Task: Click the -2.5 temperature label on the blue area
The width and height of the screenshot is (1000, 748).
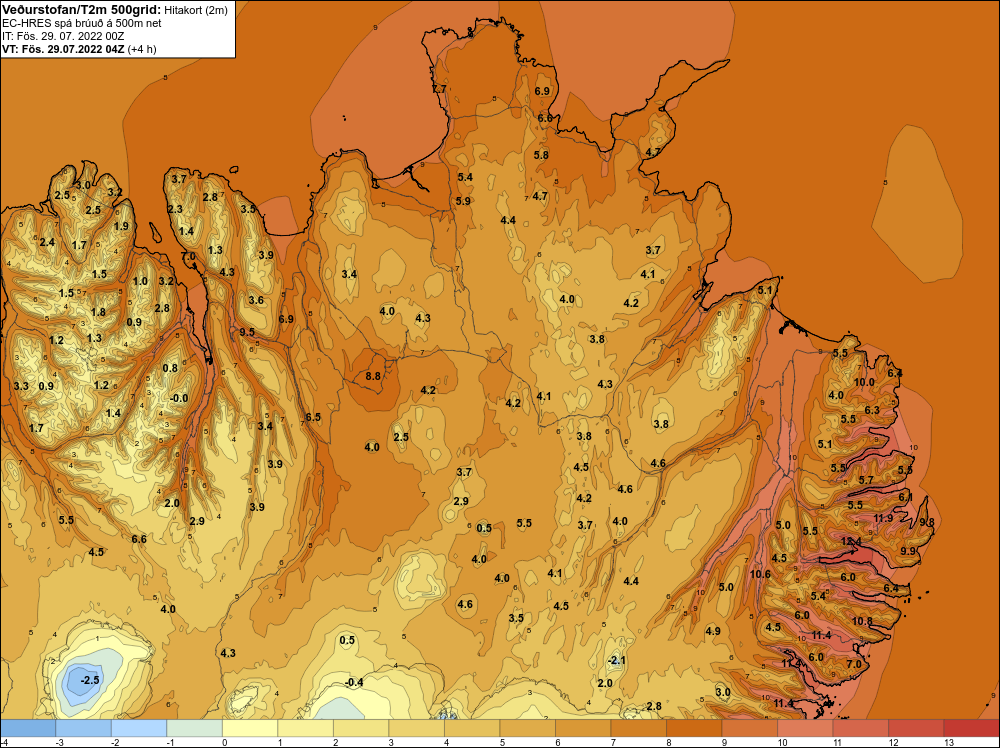Action: tap(90, 680)
